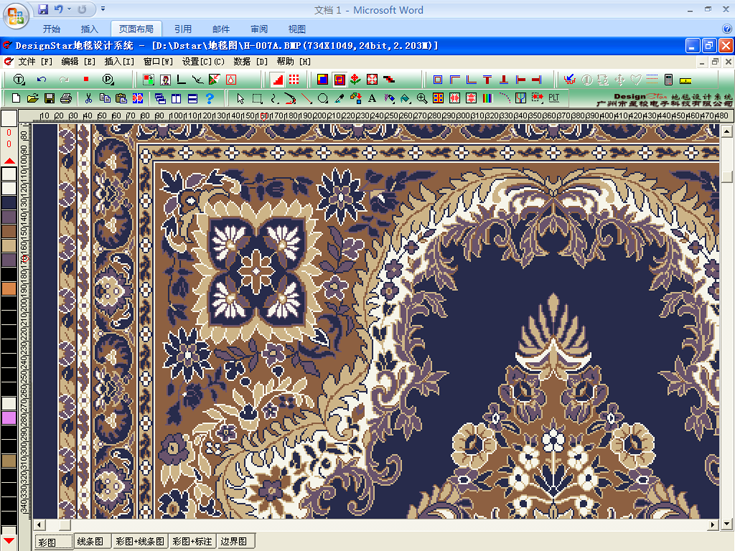This screenshot has width=735, height=551.
Task: Click the circled T tool icon
Action: (19, 80)
